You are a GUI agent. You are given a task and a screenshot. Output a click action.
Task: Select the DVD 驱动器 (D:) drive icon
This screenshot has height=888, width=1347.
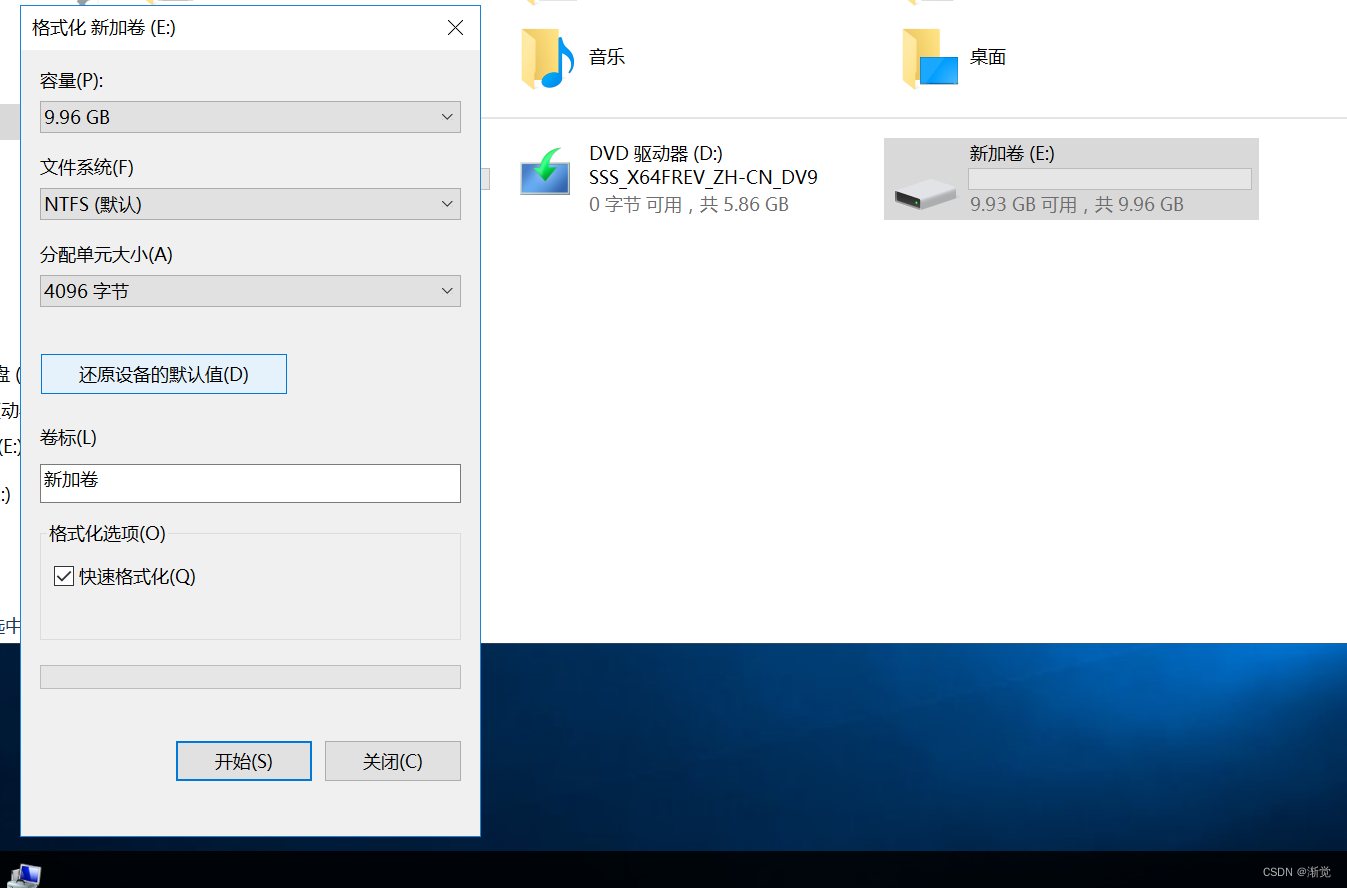tap(545, 172)
